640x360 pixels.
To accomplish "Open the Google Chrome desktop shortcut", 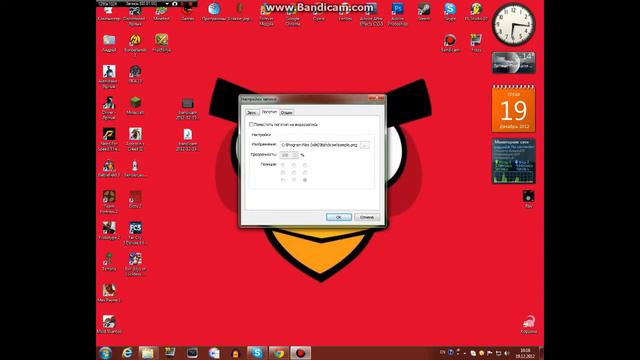I will point(293,13).
